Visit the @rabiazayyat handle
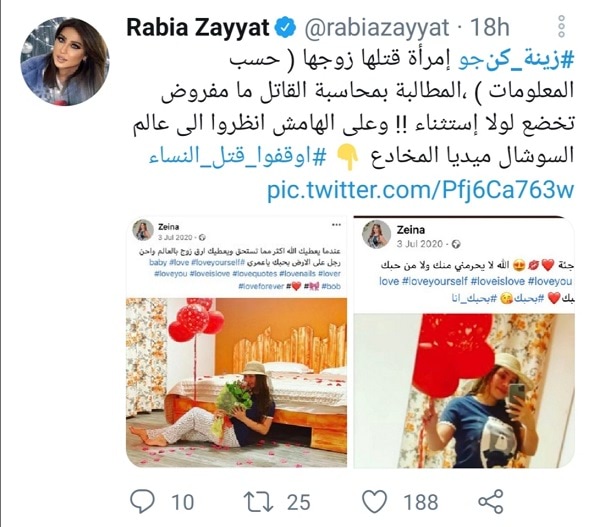The width and height of the screenshot is (594, 527). [x=378, y=28]
